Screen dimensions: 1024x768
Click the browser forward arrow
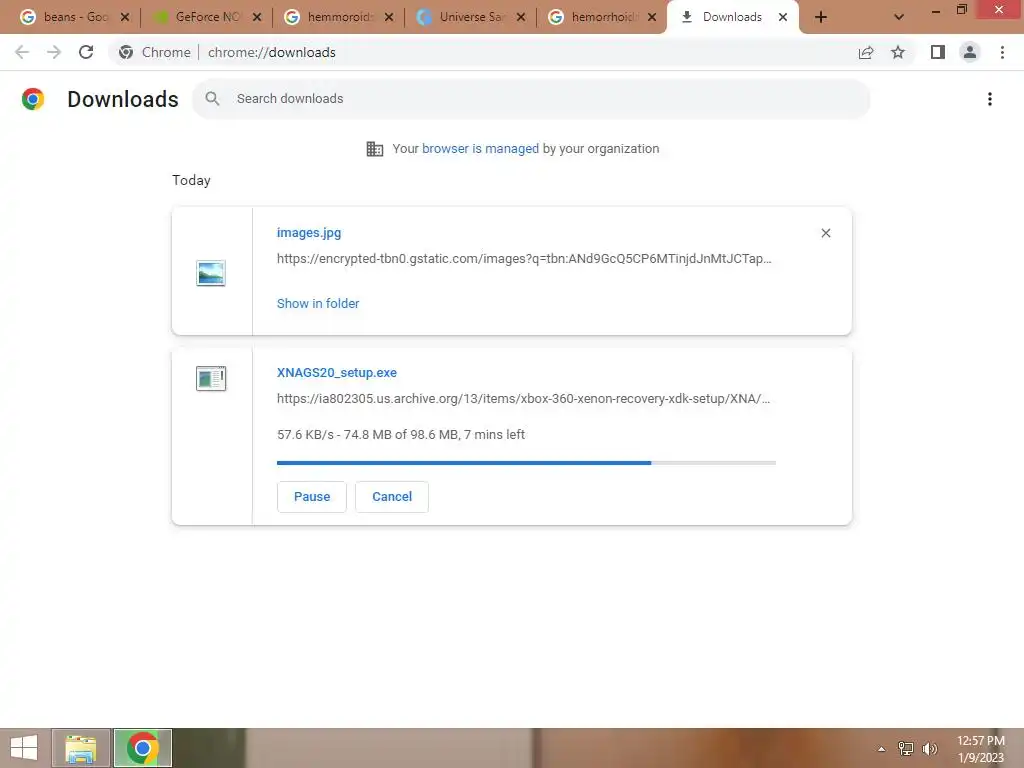[x=54, y=52]
